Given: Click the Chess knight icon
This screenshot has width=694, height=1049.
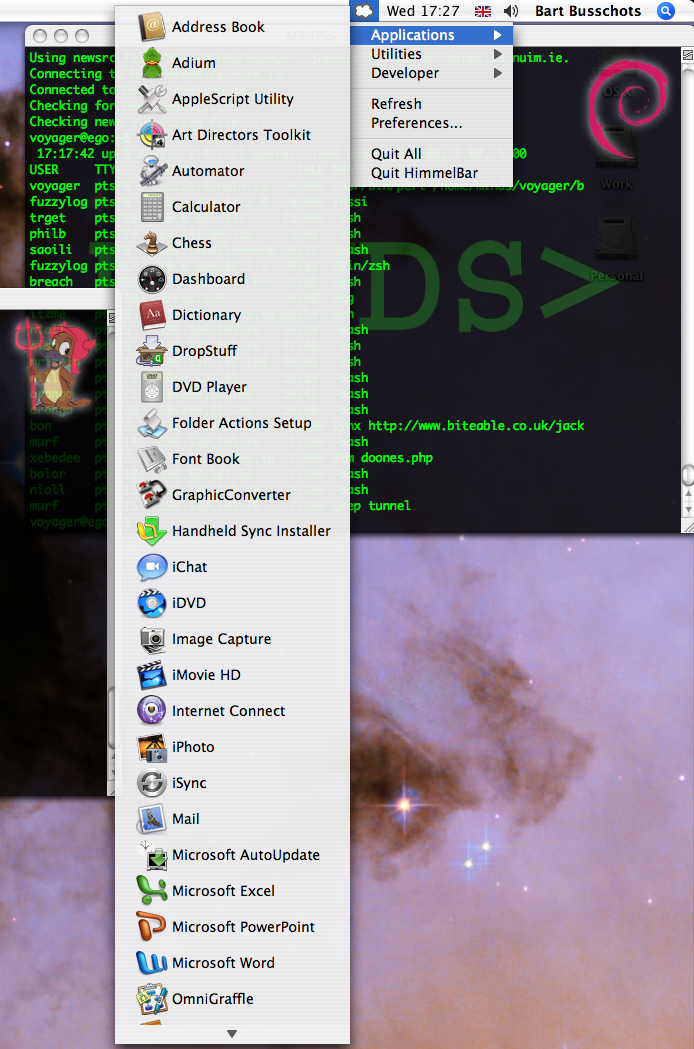Looking at the screenshot, I should coord(152,244).
